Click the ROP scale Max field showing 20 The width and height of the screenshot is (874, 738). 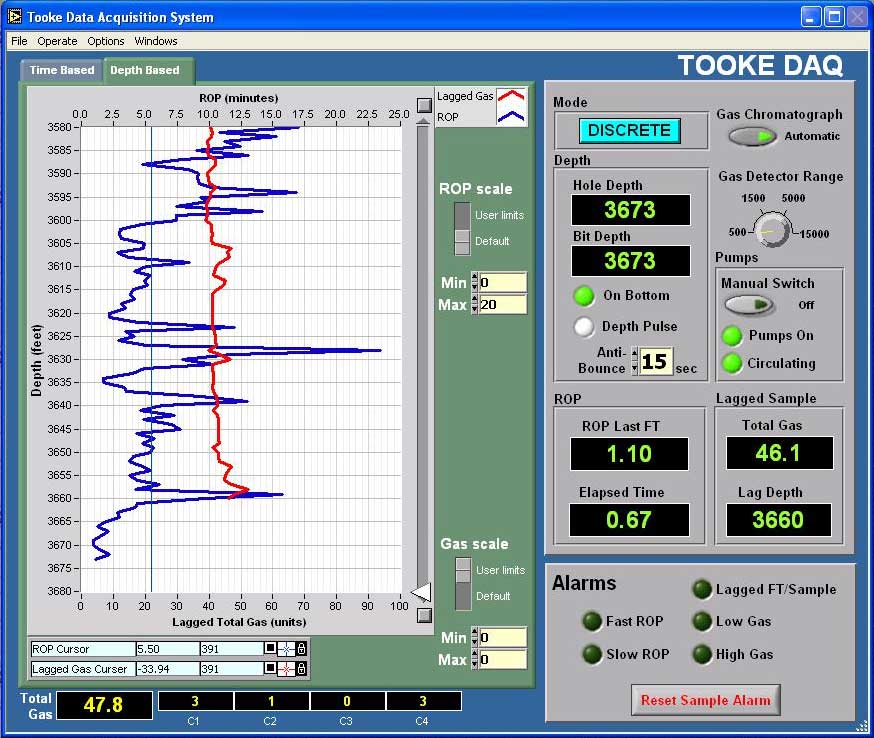click(503, 304)
